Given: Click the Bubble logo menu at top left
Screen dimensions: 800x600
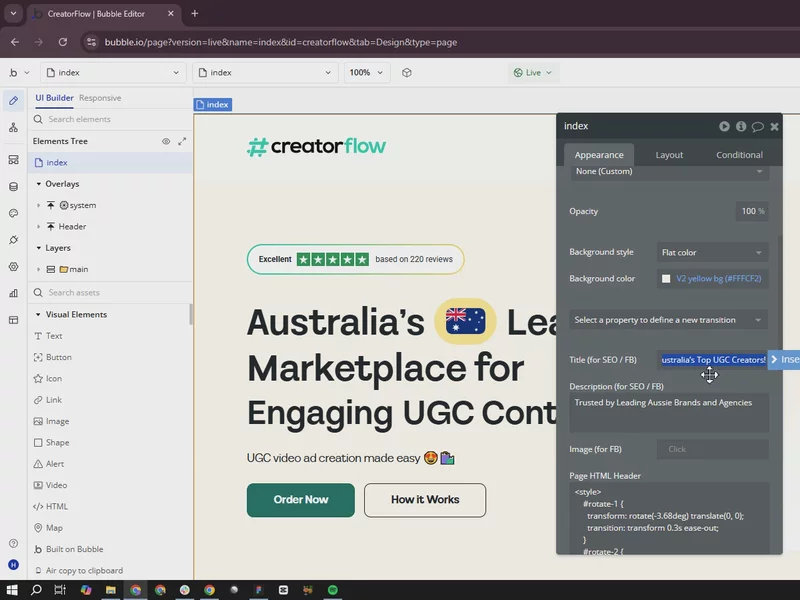Looking at the screenshot, I should point(19,72).
